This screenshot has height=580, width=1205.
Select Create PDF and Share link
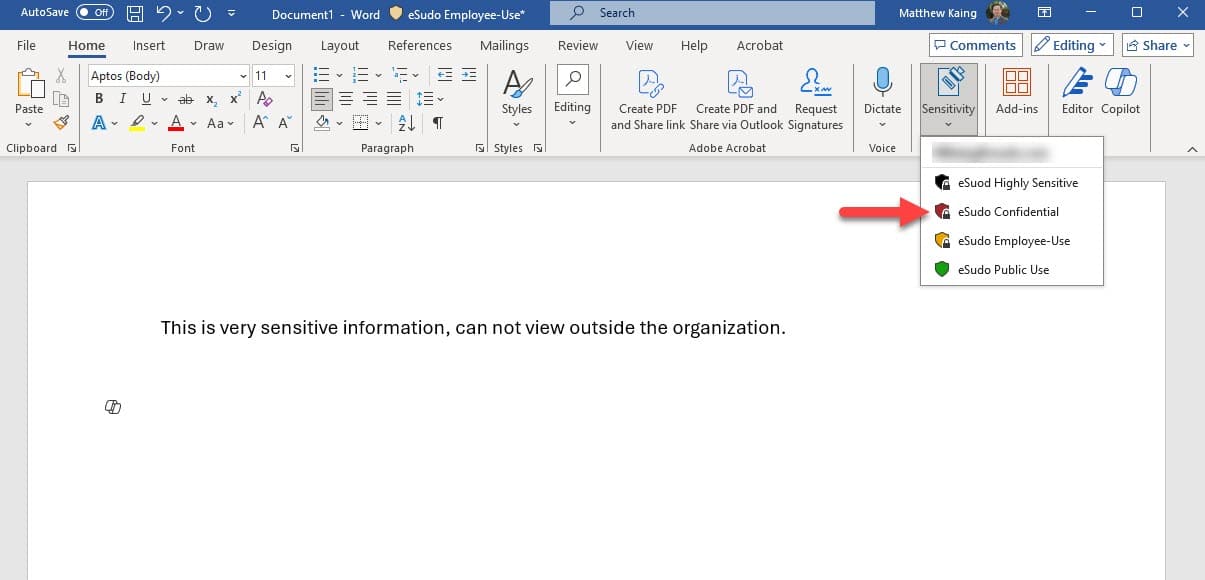point(648,98)
